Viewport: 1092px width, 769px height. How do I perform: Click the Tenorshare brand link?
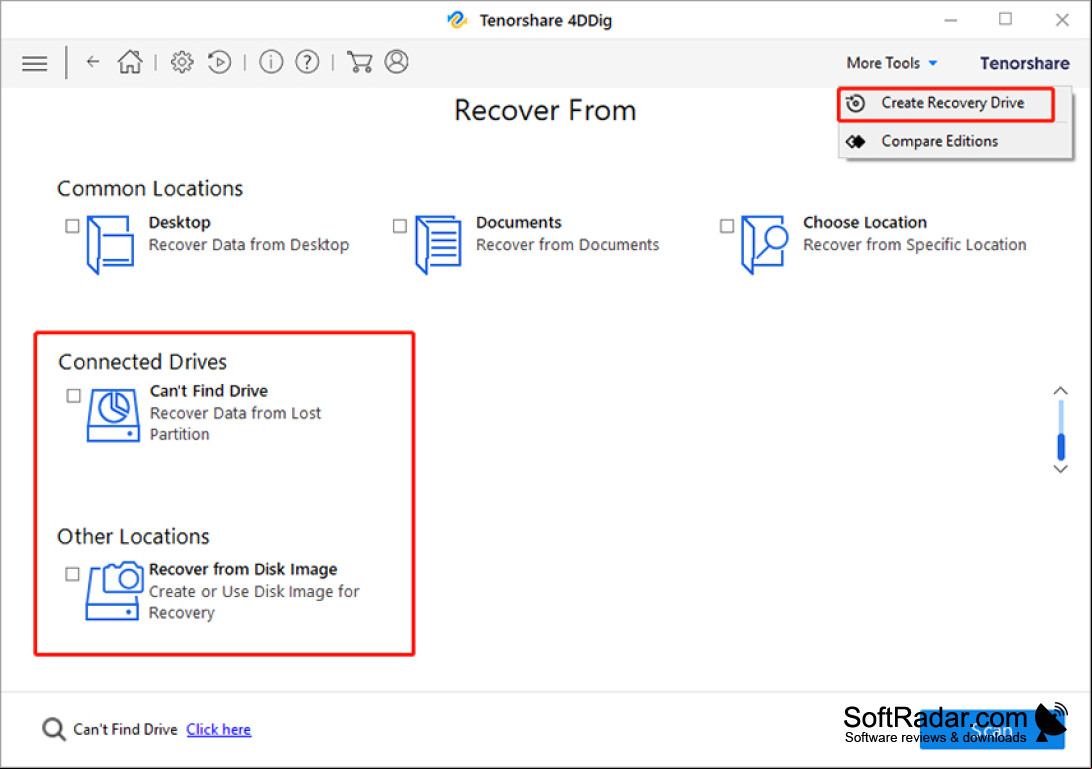pos(1024,63)
